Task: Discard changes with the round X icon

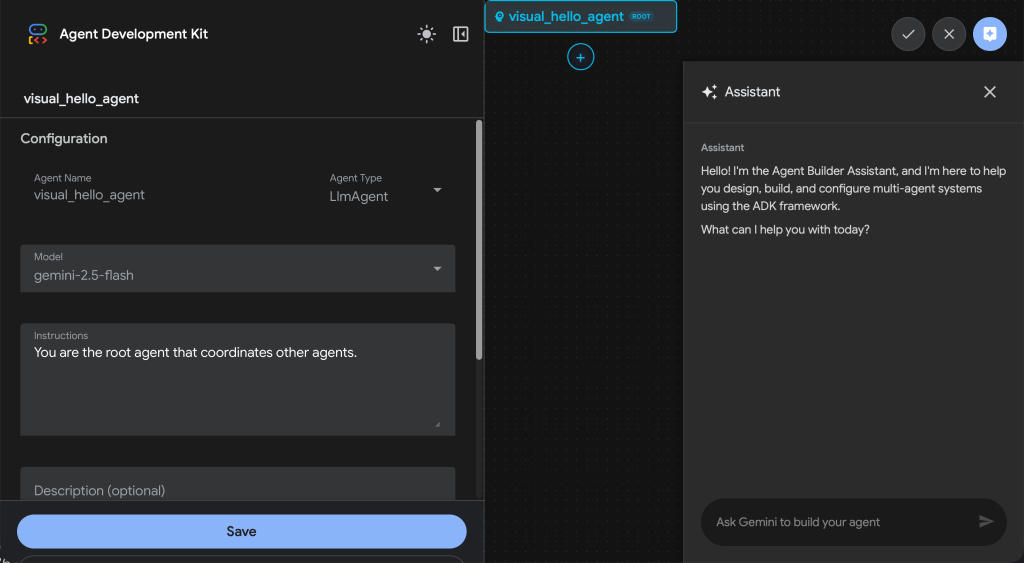Action: pyautogui.click(x=949, y=34)
